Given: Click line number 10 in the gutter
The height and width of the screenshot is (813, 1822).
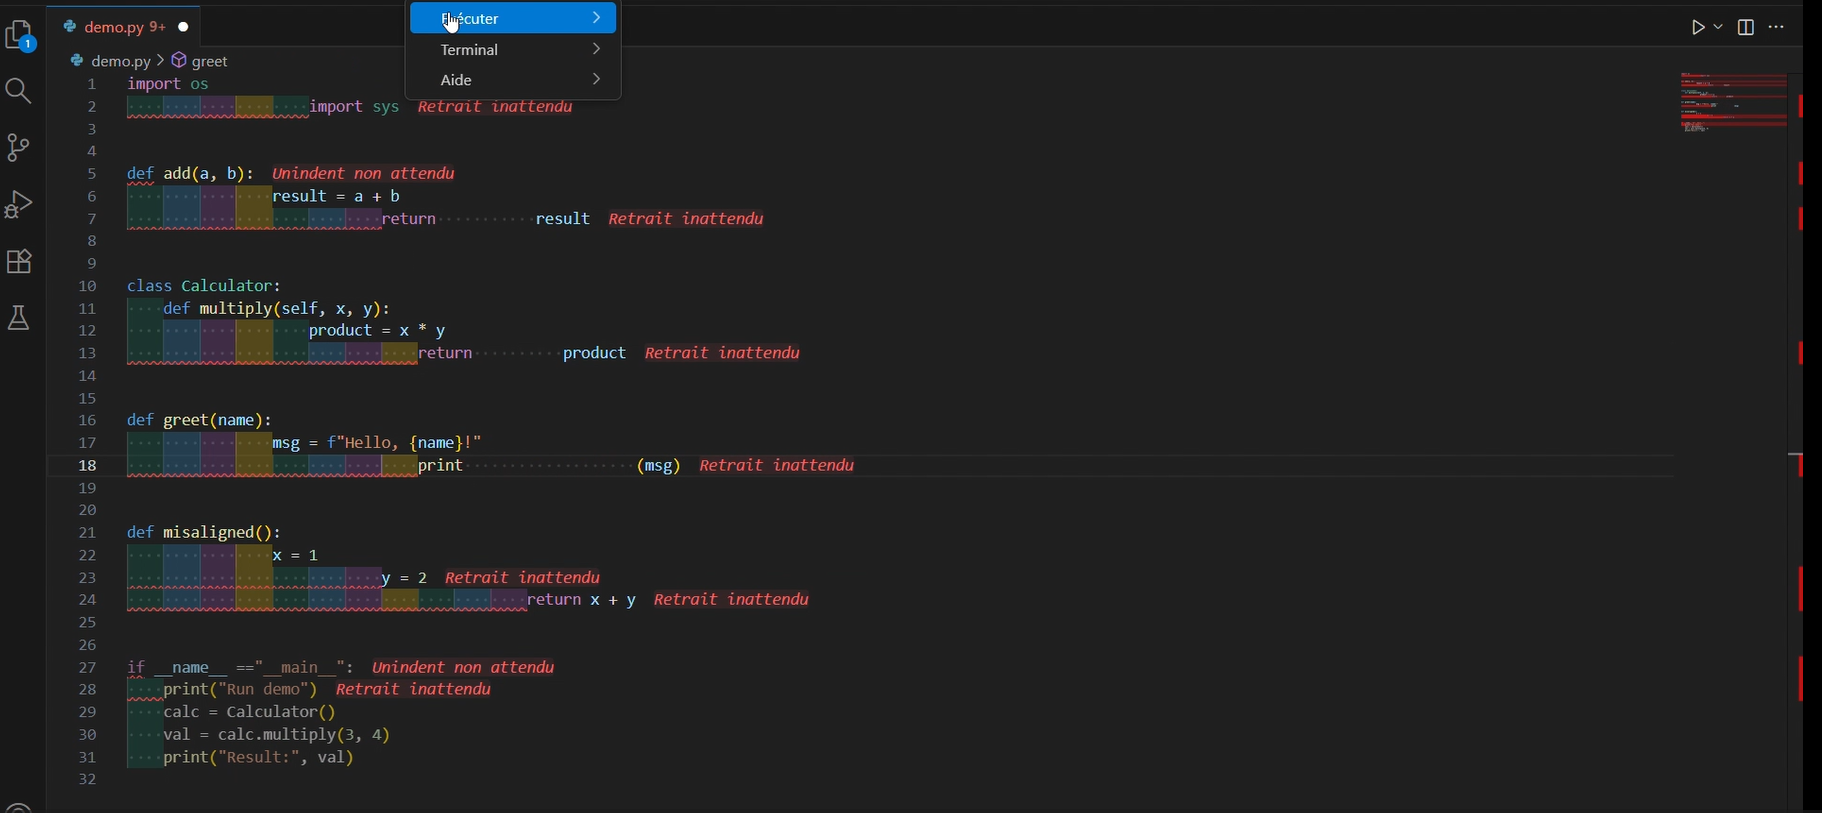Looking at the screenshot, I should (x=88, y=287).
